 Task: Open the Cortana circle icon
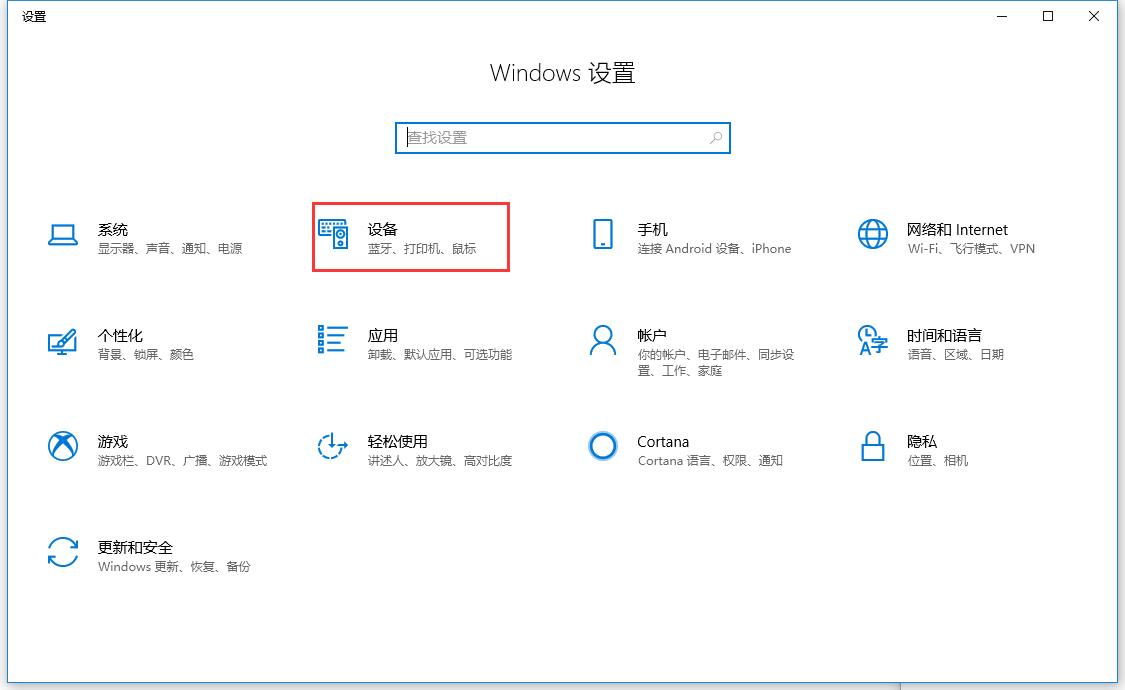pos(603,446)
